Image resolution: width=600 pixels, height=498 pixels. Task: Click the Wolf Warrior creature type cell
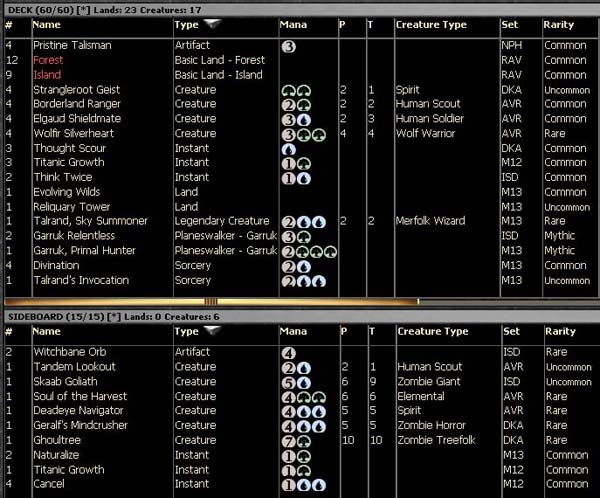[426, 133]
